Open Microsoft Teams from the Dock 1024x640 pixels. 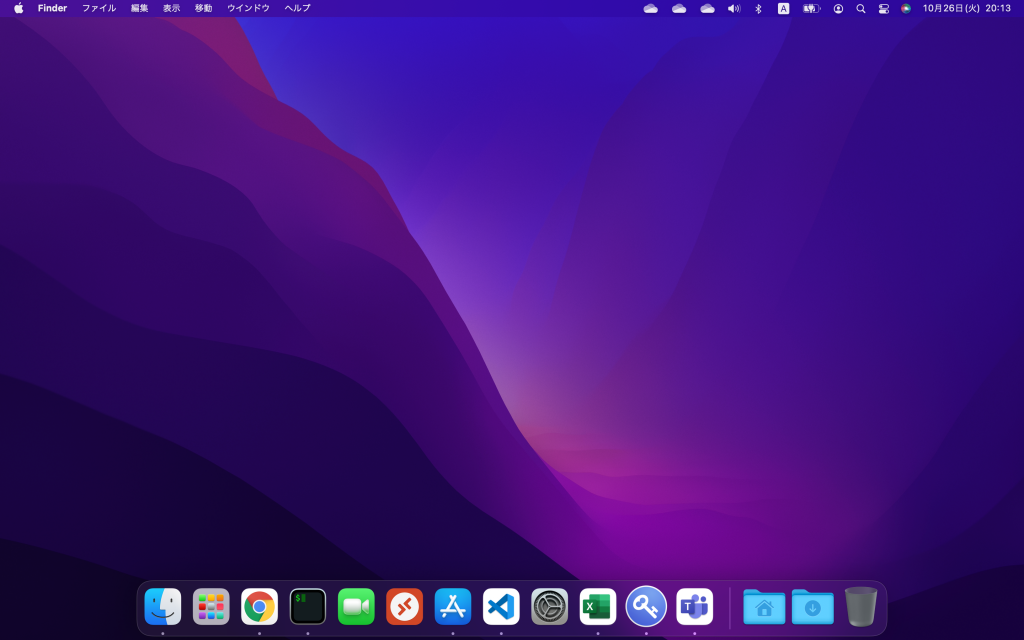pos(694,606)
